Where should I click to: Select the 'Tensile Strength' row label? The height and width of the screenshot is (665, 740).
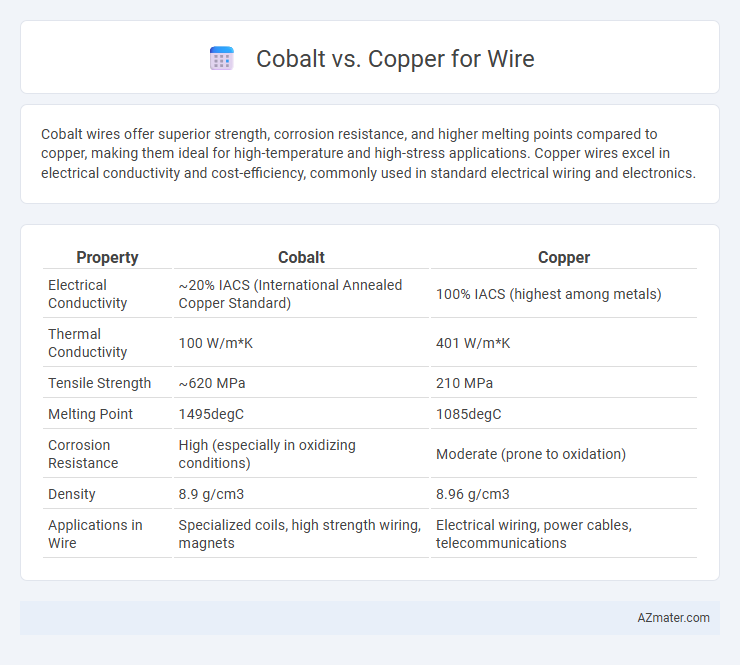(100, 383)
